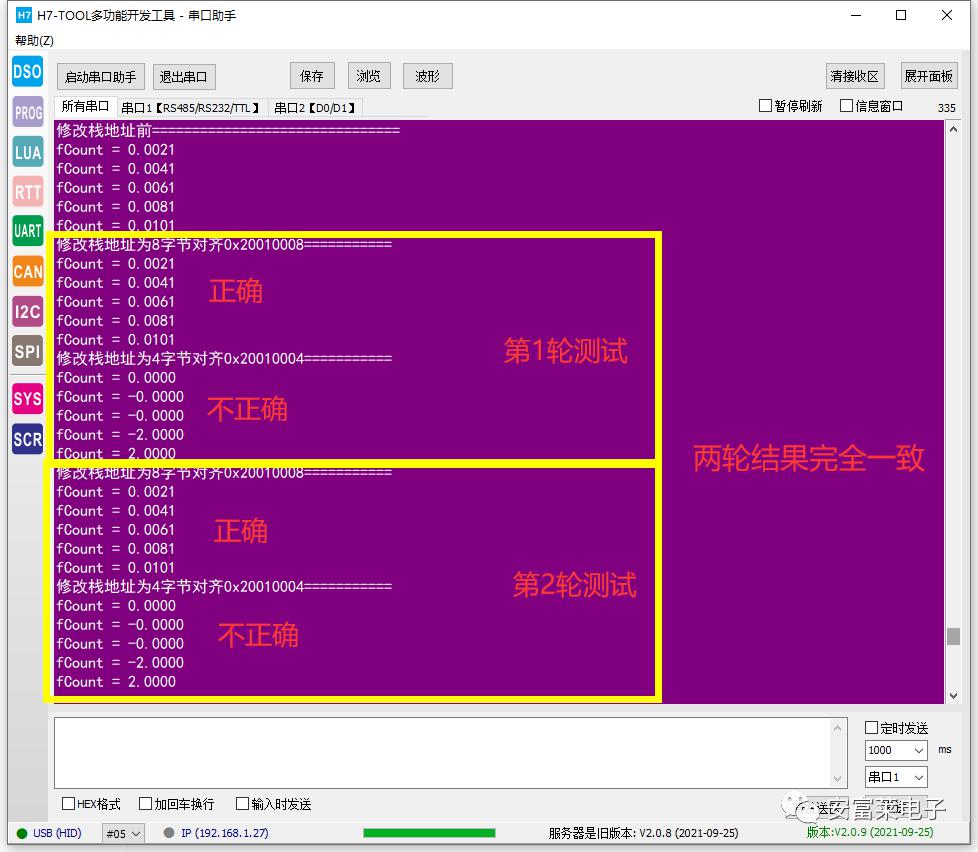Switch to the 所有串口 tab
The image size is (978, 852).
[85, 107]
